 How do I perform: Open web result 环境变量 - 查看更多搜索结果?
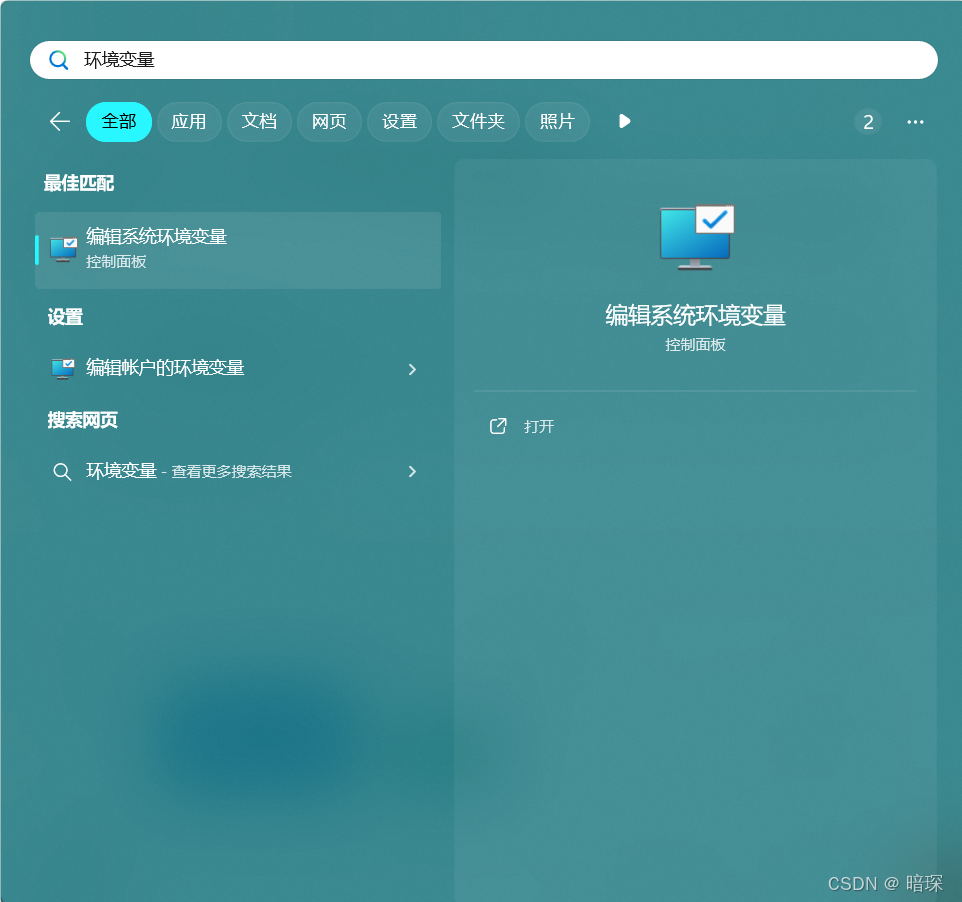tap(238, 471)
